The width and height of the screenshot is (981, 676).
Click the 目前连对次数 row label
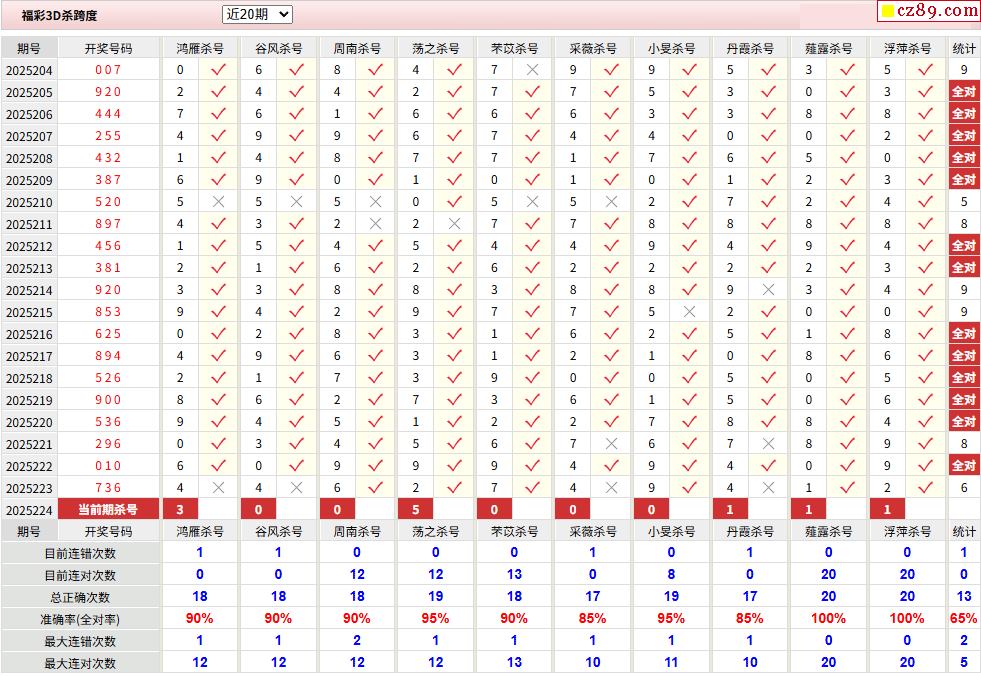click(80, 576)
